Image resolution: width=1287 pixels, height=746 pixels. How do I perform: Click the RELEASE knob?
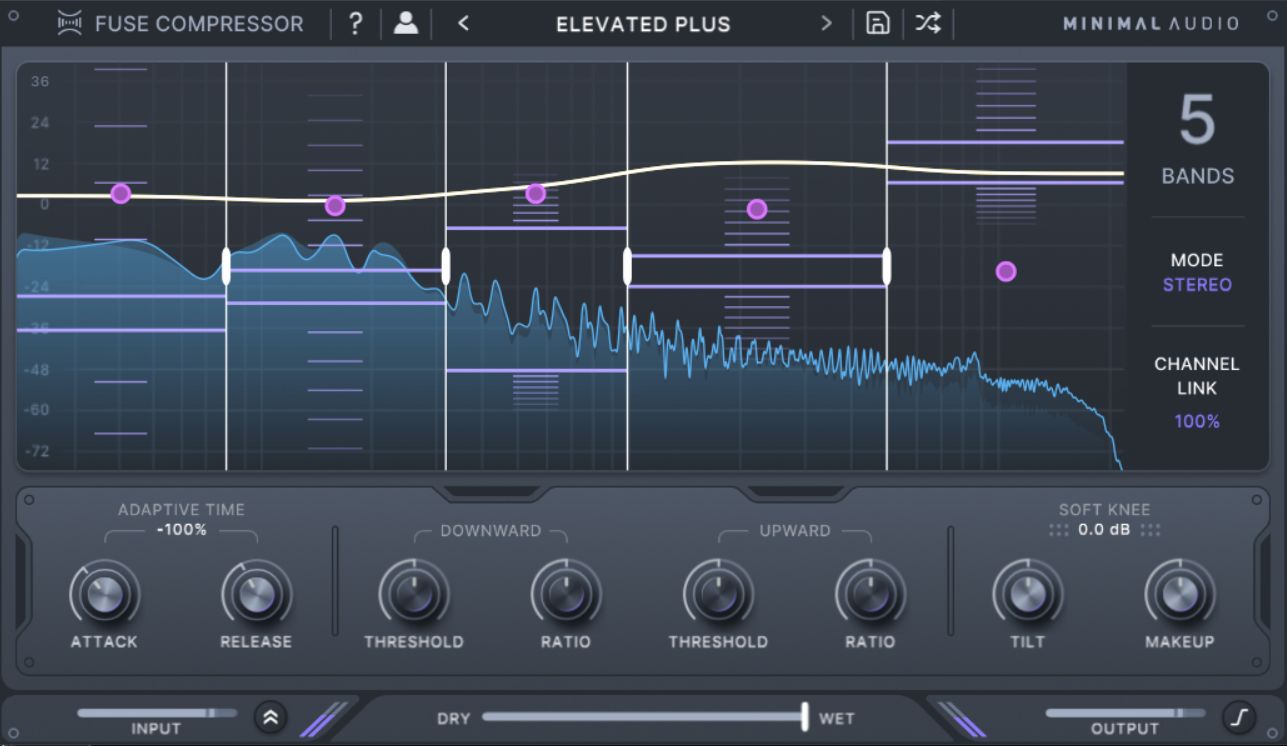[x=256, y=595]
